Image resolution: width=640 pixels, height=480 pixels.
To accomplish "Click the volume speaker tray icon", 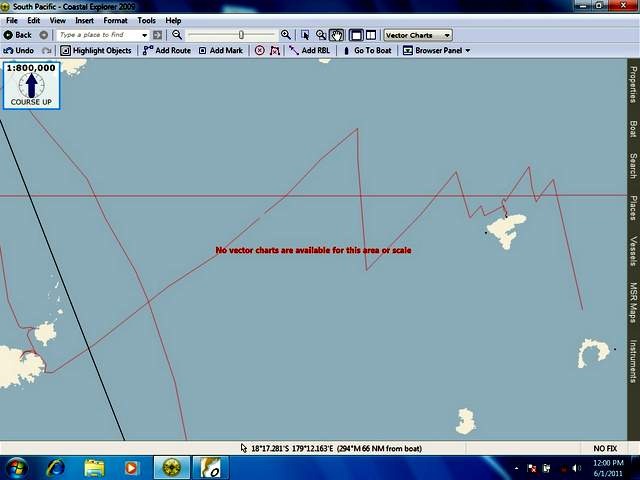I will coord(576,469).
